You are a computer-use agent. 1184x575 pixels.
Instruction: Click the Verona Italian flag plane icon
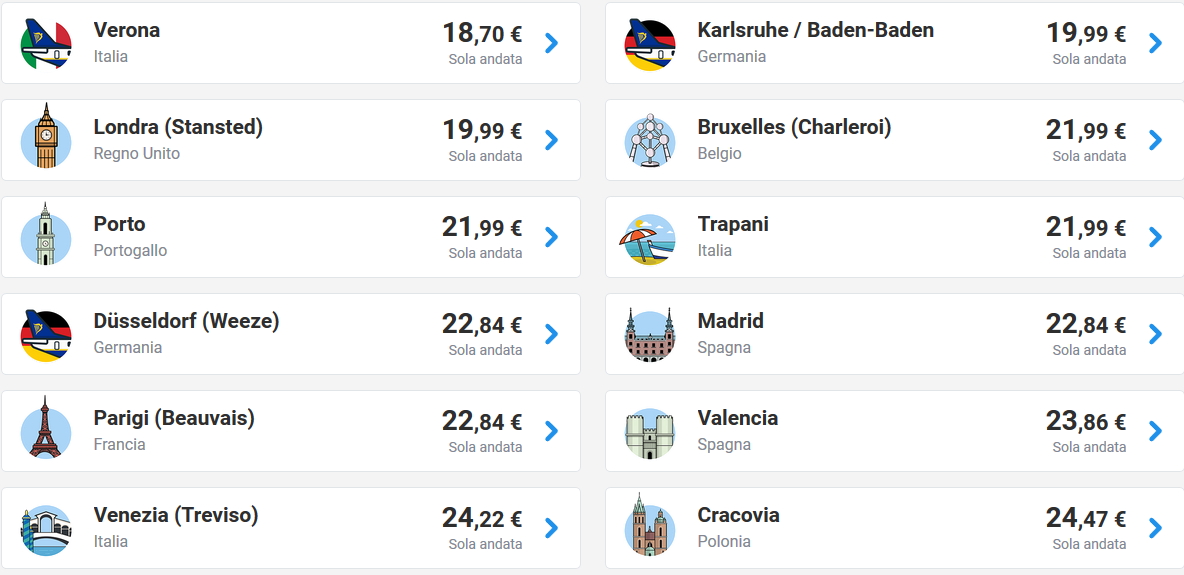point(46,43)
